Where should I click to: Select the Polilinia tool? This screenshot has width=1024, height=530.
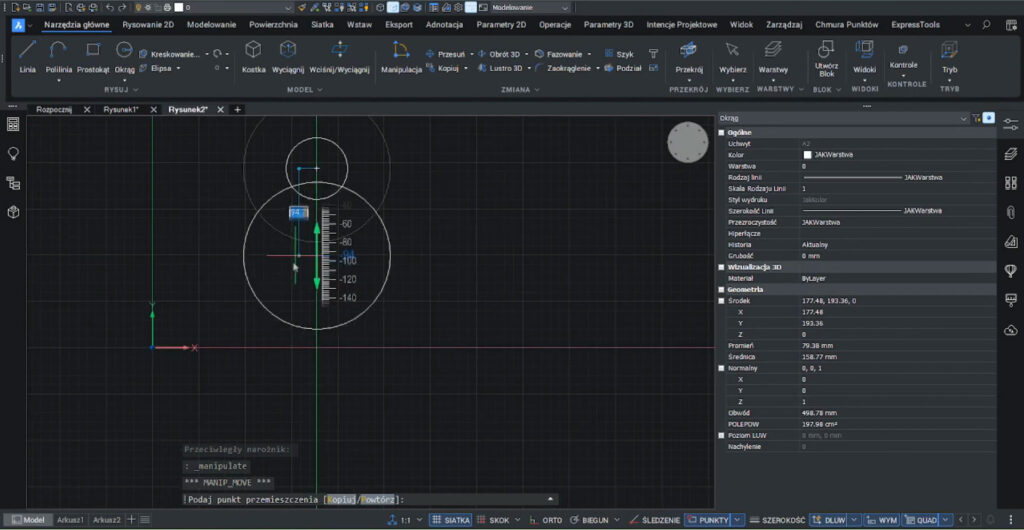tap(59, 57)
